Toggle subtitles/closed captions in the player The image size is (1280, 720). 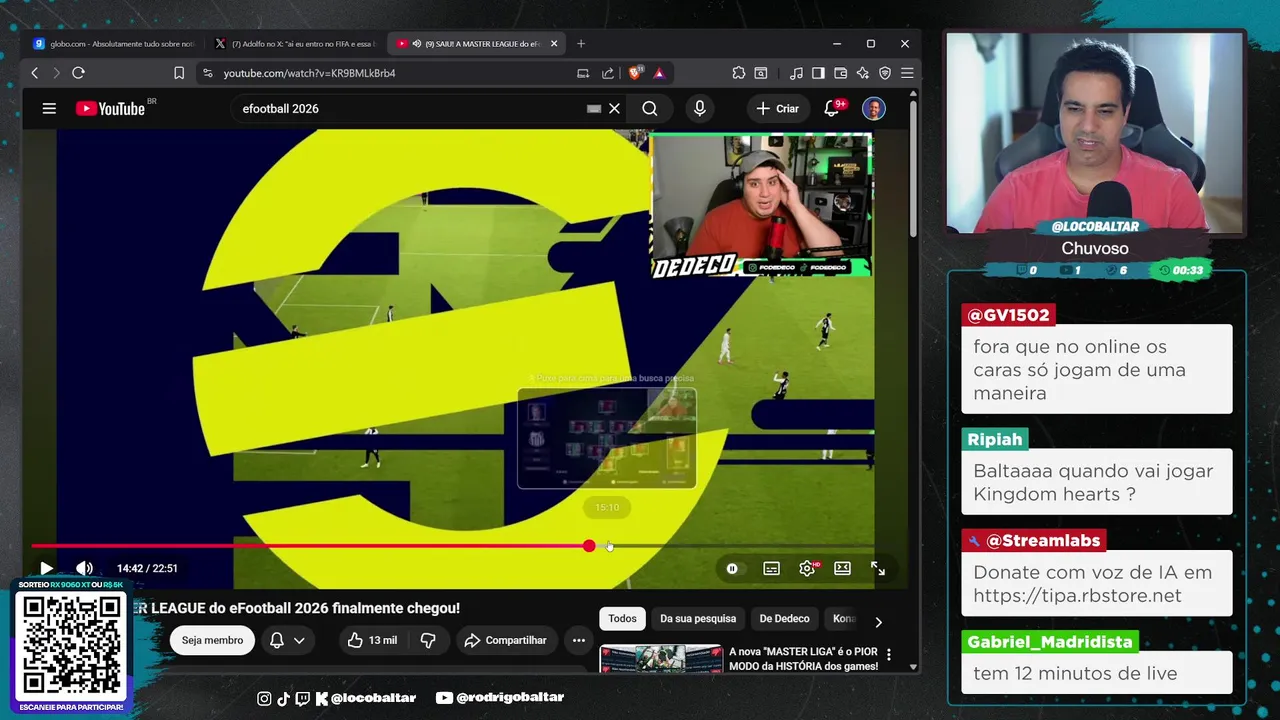click(771, 568)
